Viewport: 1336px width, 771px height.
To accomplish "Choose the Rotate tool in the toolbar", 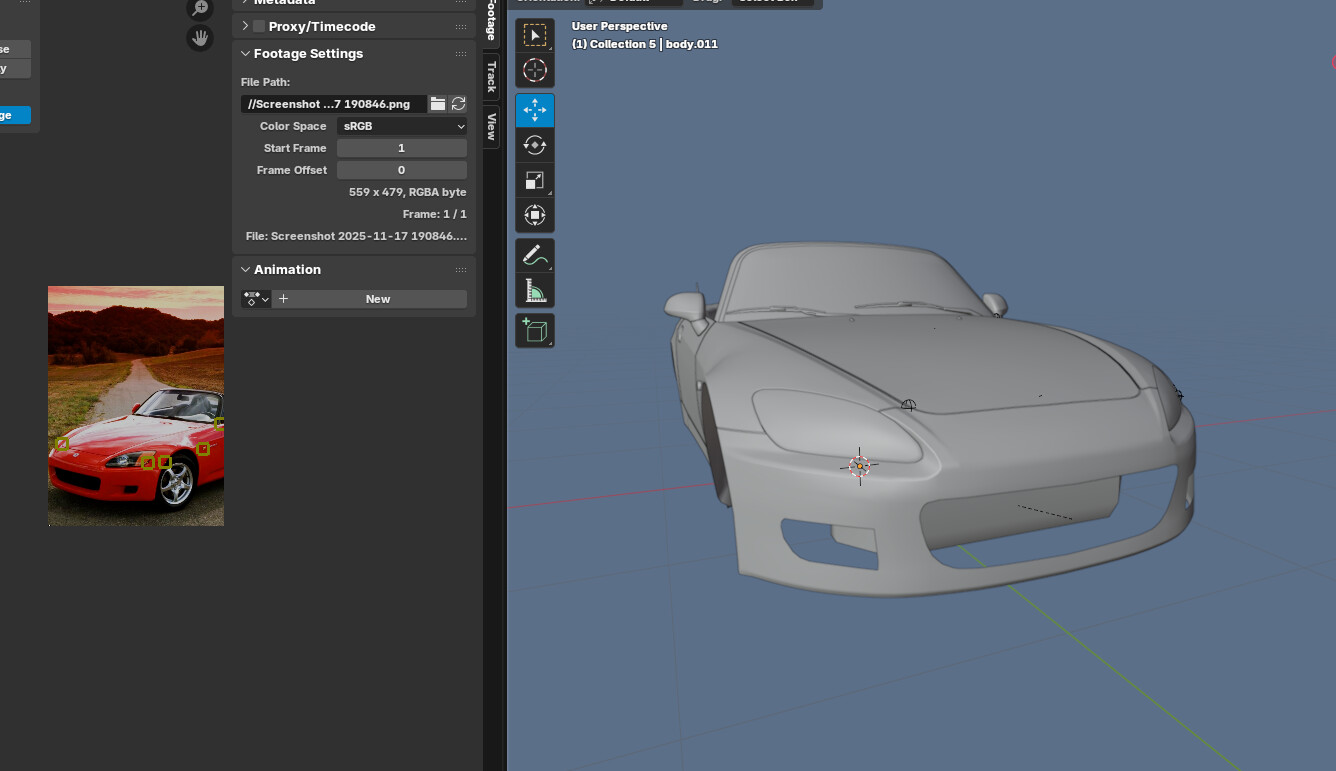I will pos(535,145).
